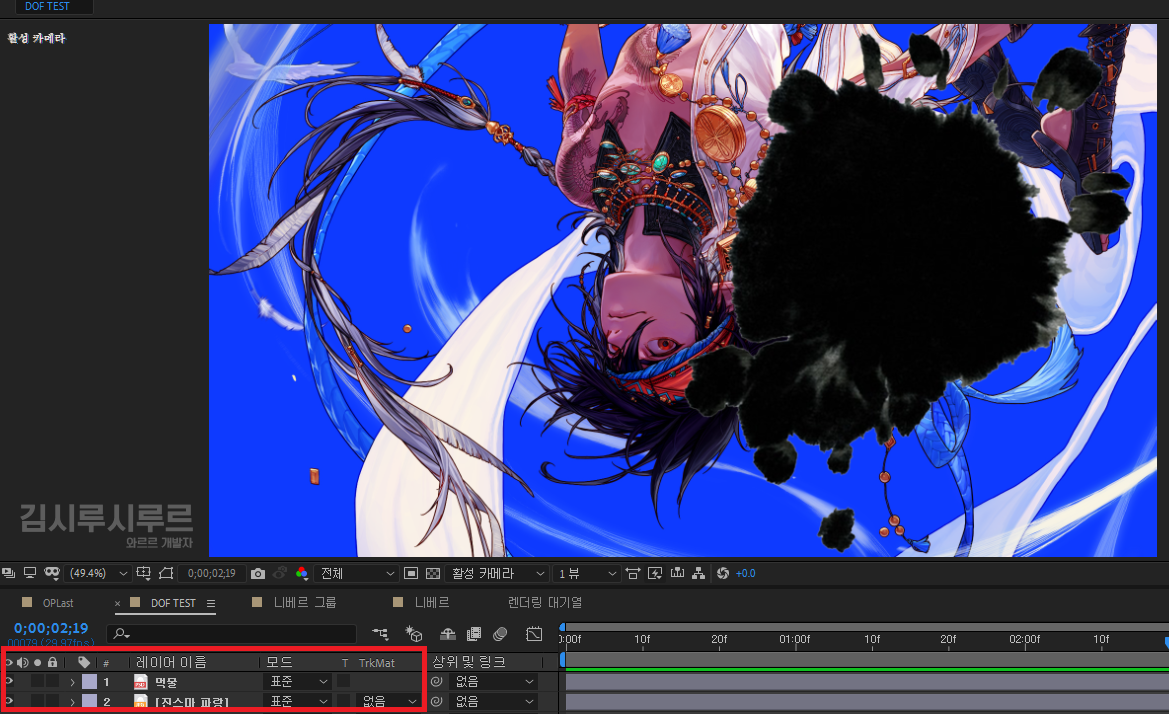Toggle pixel aspect ratio correction icon
The height and width of the screenshot is (714, 1169).
click(x=633, y=573)
